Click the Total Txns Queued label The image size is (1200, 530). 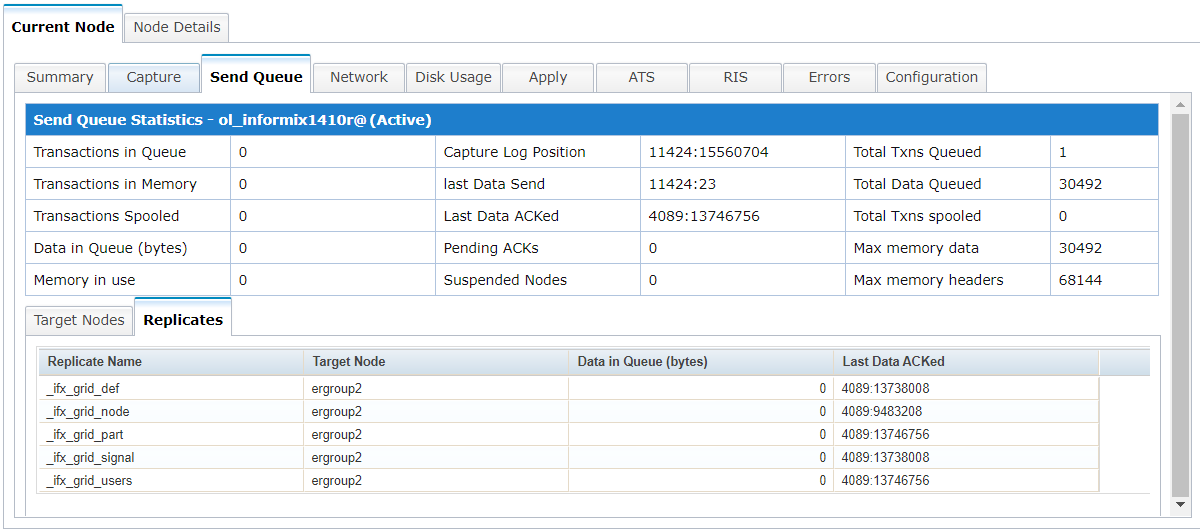(917, 152)
